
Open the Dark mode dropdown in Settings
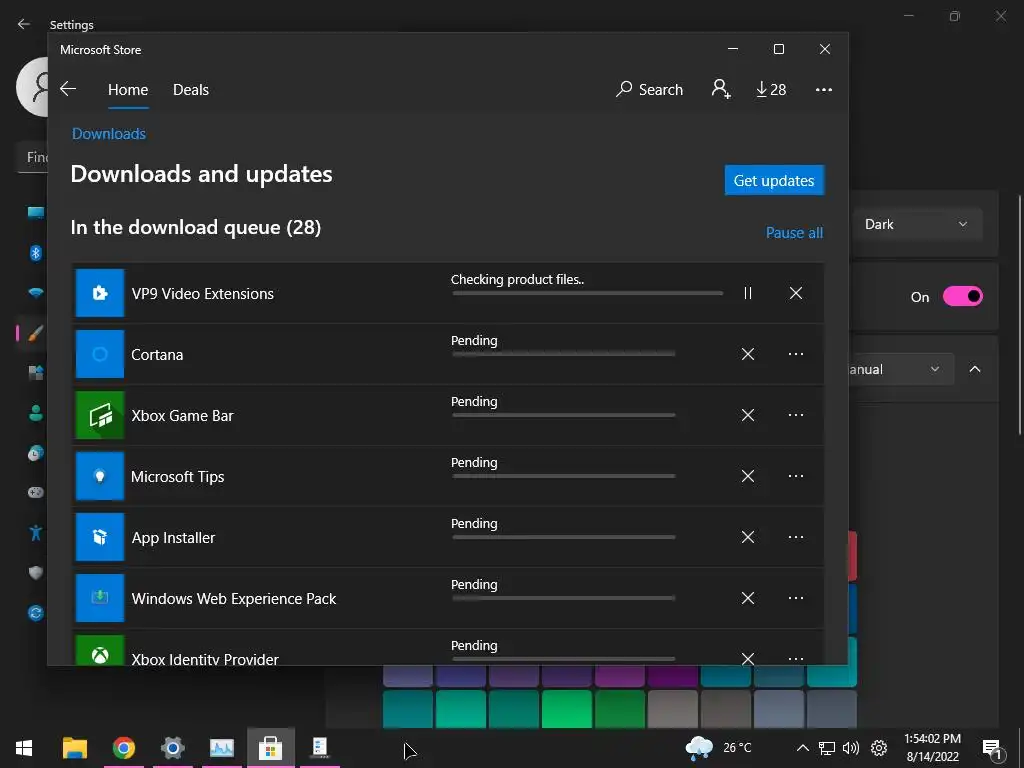tap(916, 224)
